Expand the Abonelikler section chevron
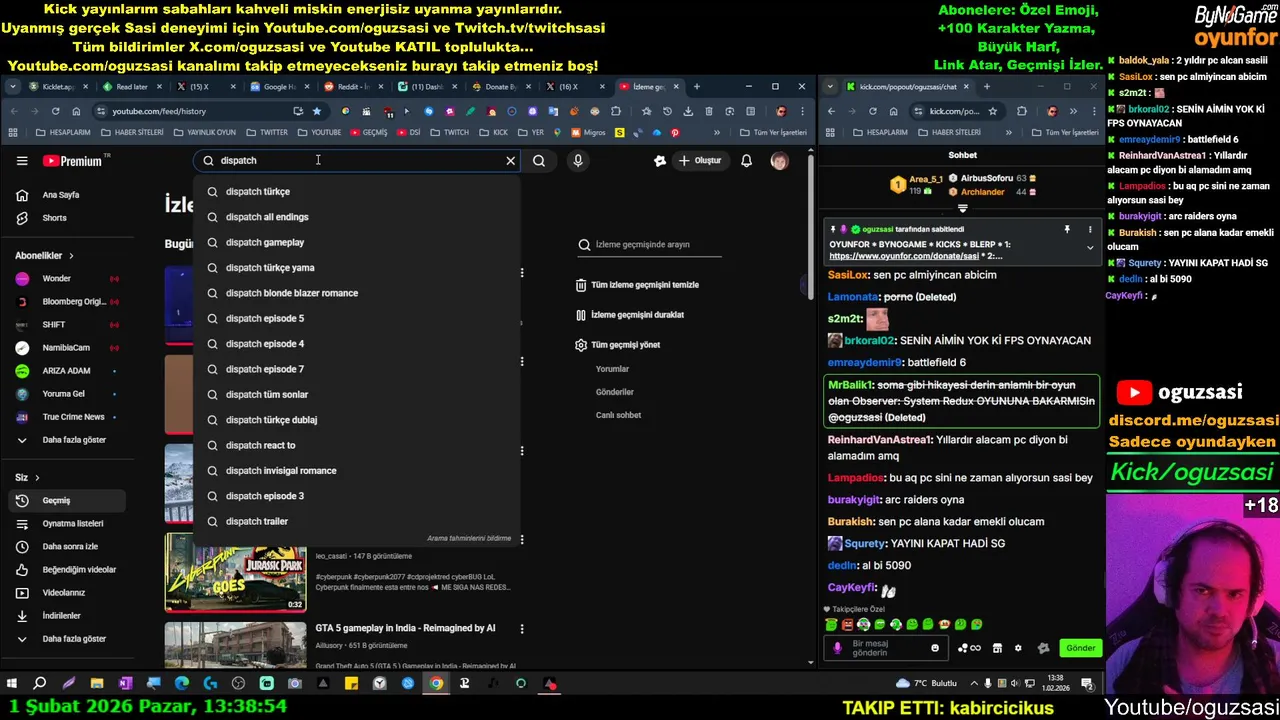Screen dimensions: 1280x720 coord(71,256)
